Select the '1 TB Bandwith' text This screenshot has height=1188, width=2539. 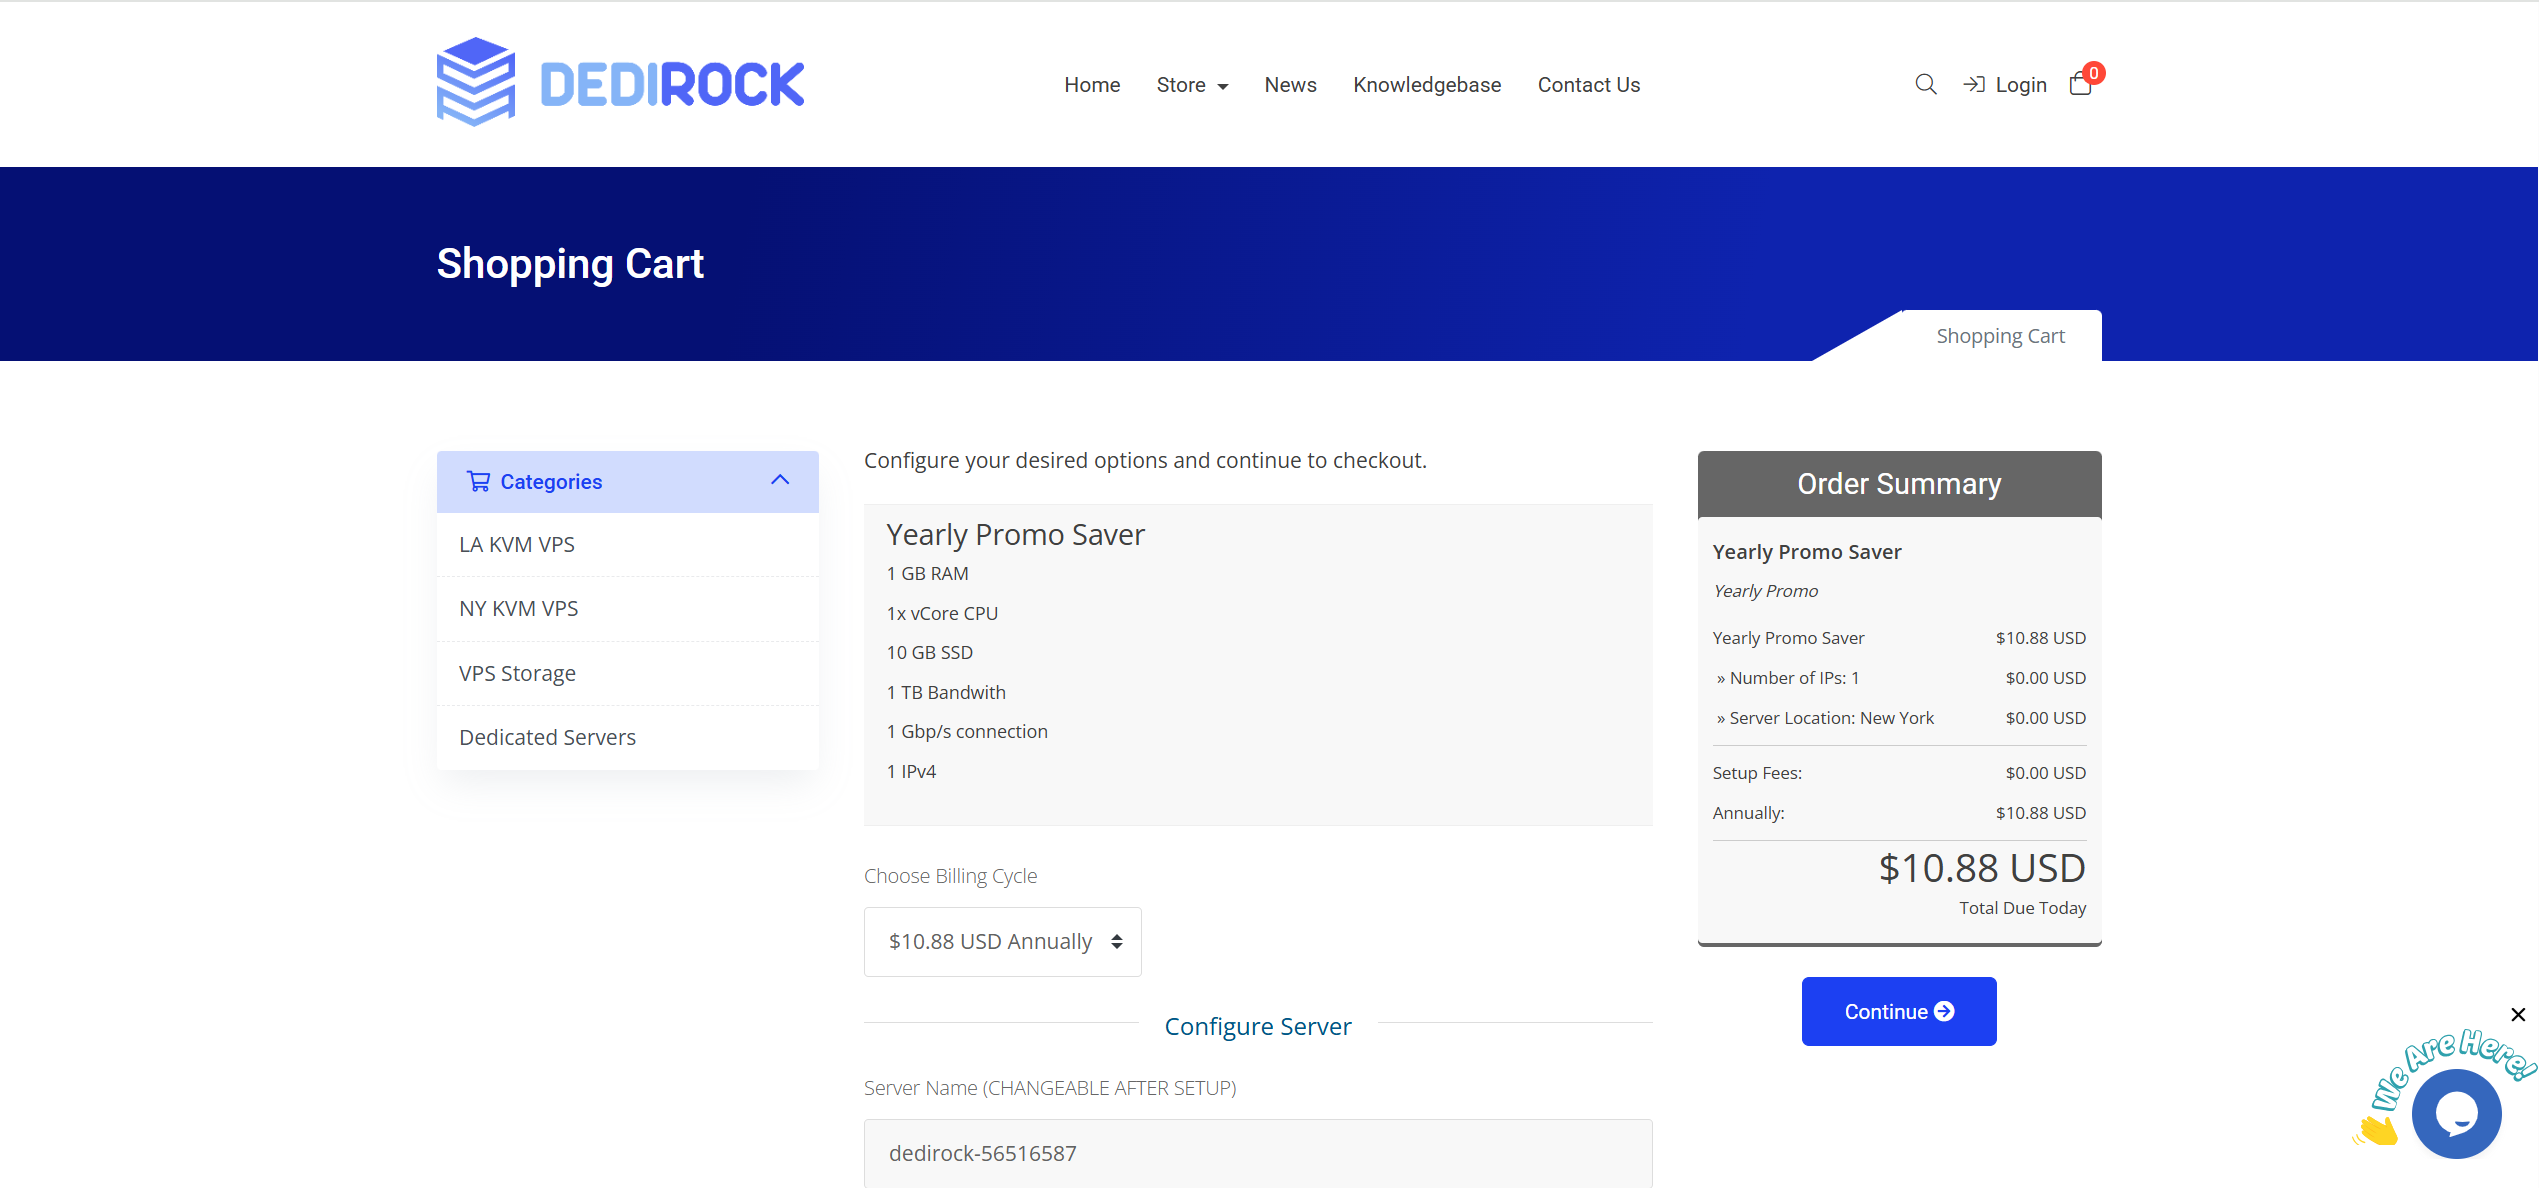[946, 693]
